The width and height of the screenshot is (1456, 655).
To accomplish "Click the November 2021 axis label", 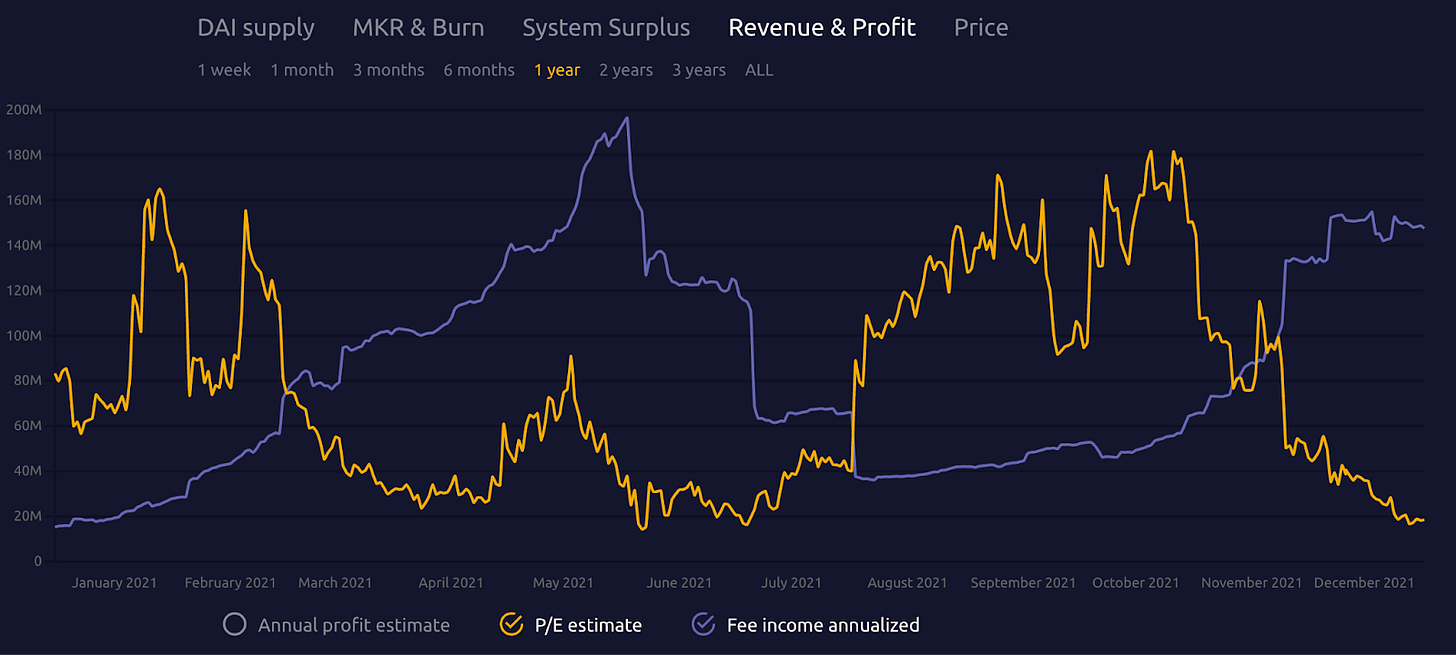I will click(1251, 583).
